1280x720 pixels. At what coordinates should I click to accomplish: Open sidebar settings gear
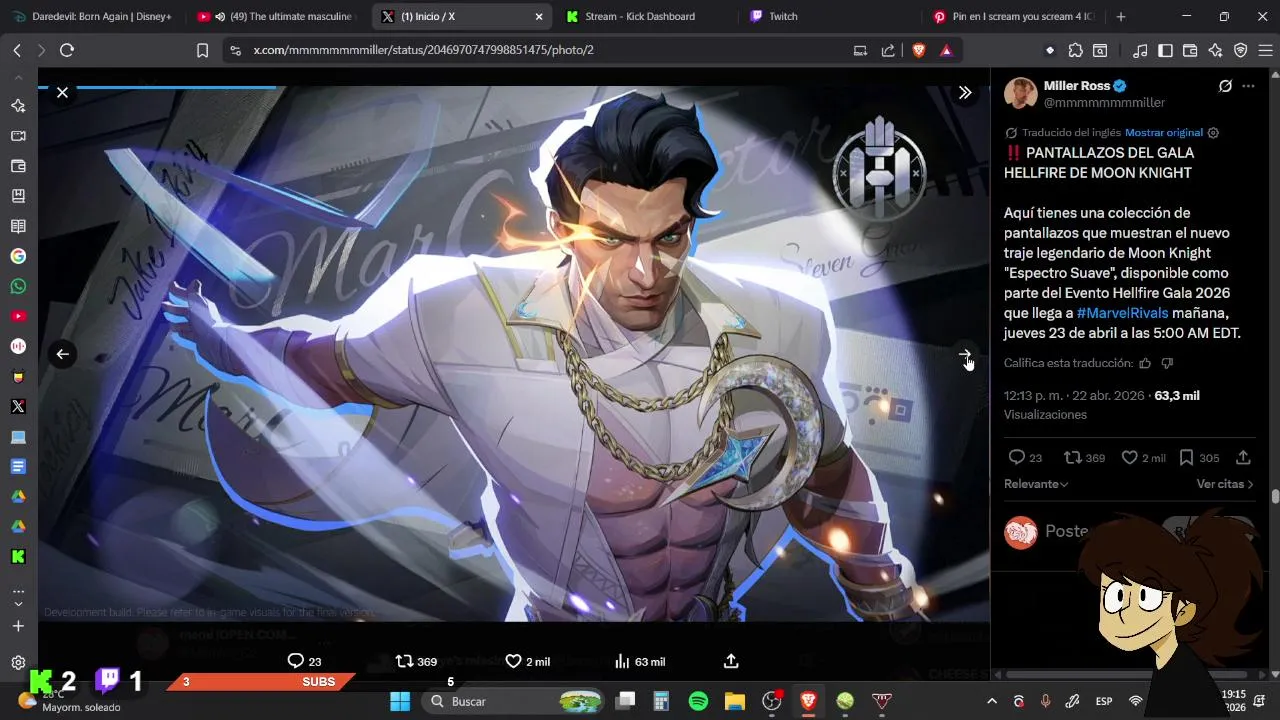coord(18,662)
